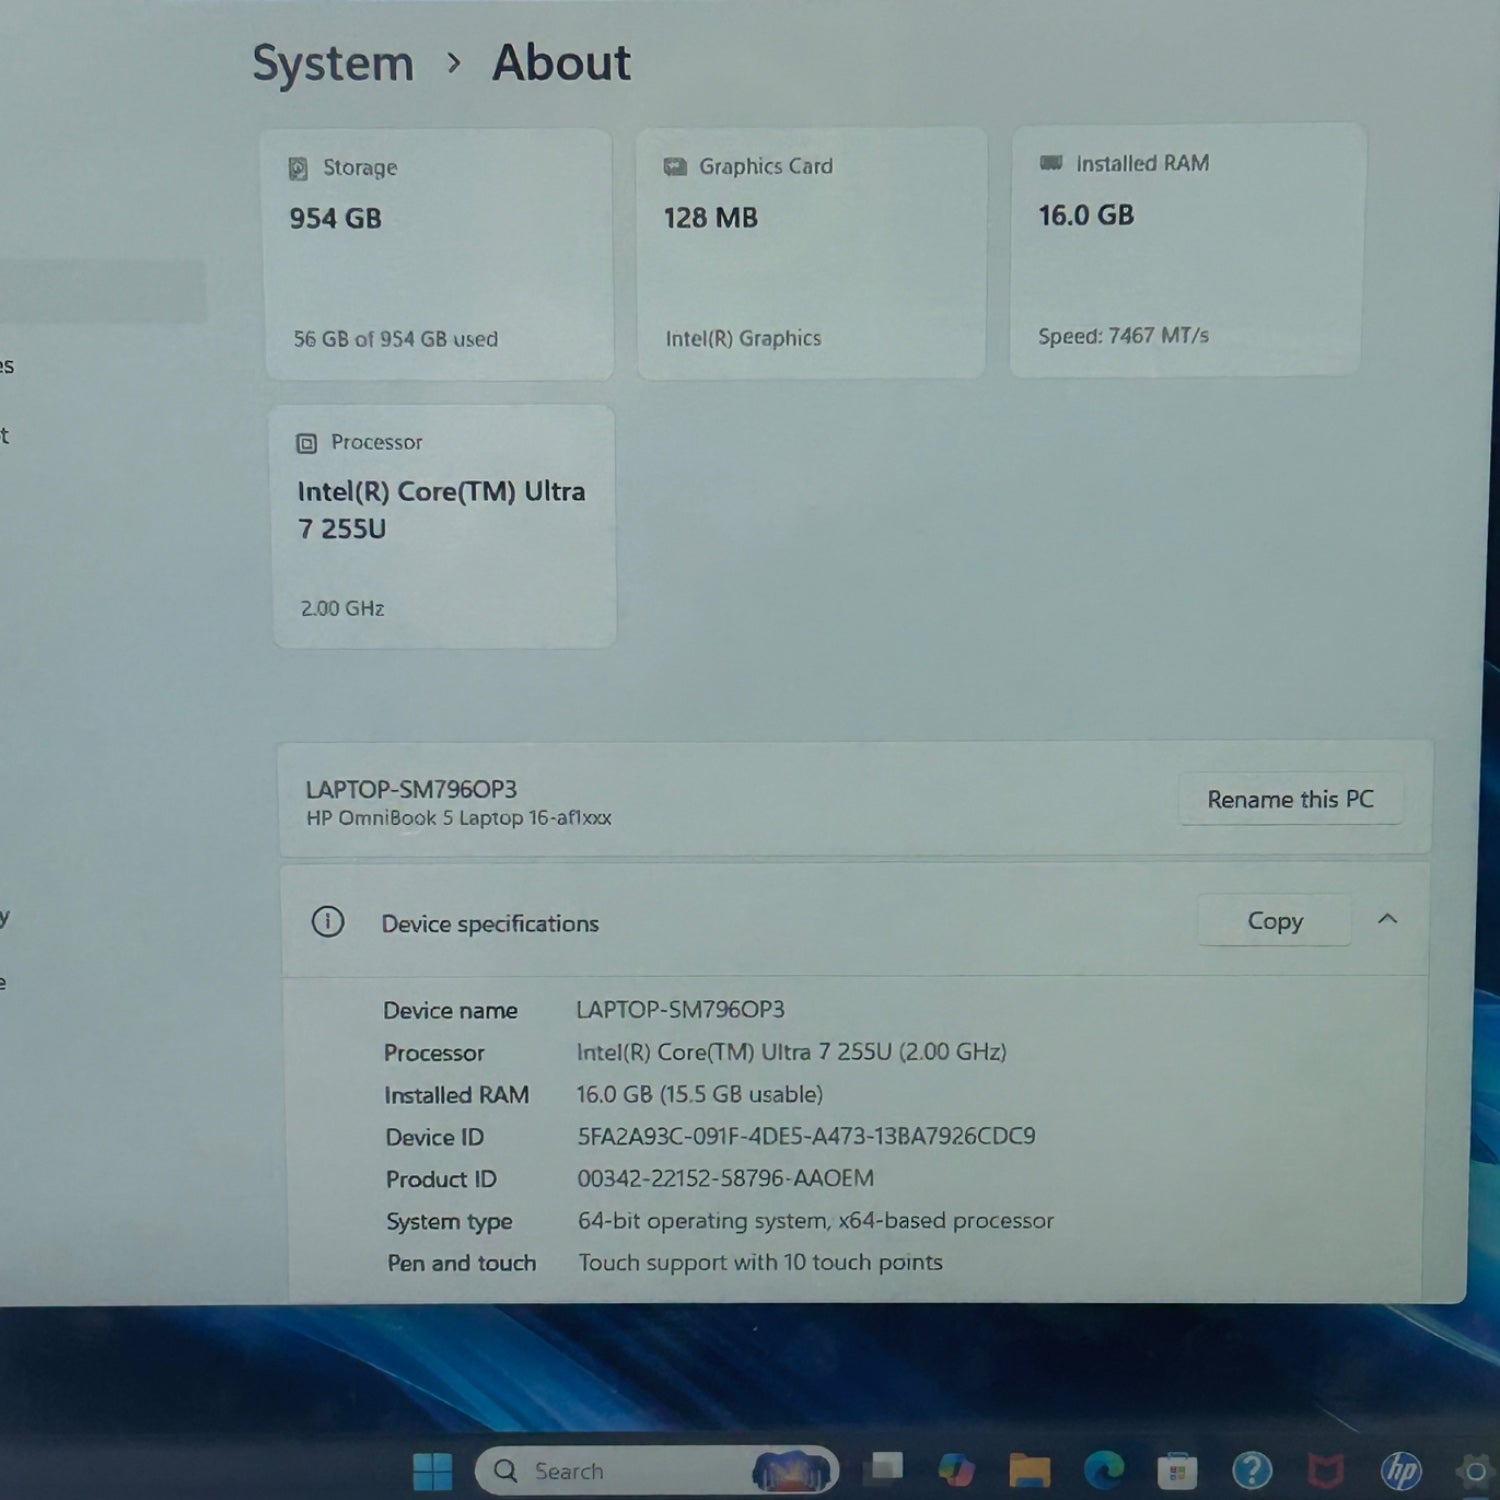The image size is (1500, 1500).
Task: Click the Task View taskbar icon
Action: (x=884, y=1468)
